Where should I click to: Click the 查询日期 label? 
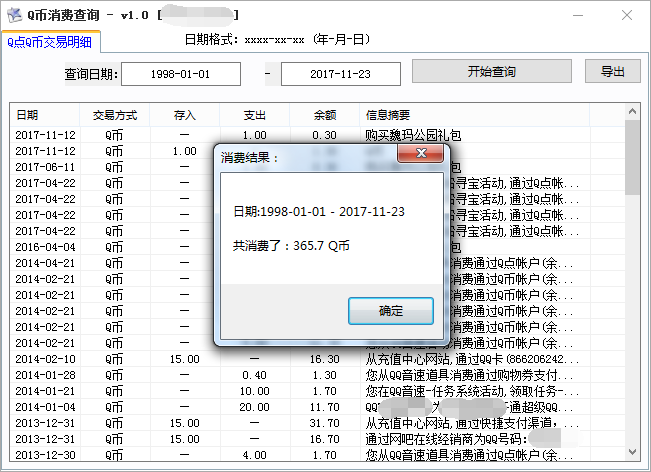[91, 74]
